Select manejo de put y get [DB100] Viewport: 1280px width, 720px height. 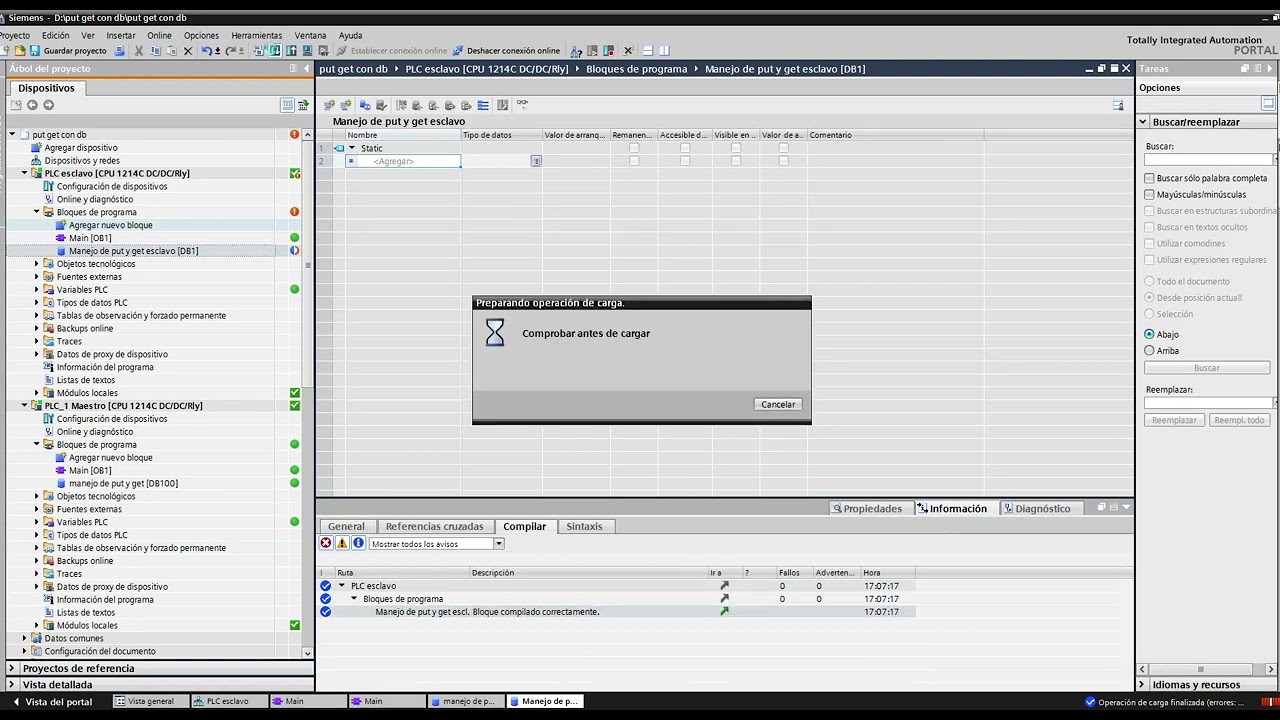(x=123, y=483)
